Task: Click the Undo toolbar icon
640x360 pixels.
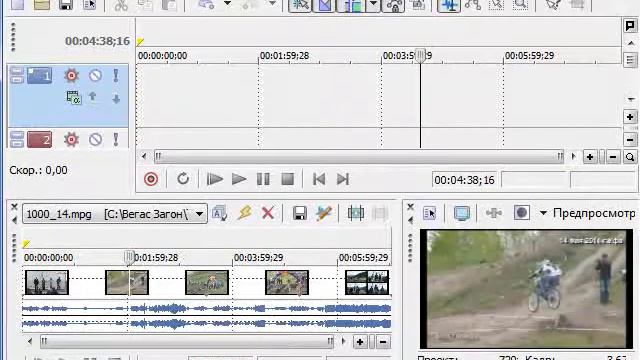Action: pyautogui.click(x=206, y=5)
